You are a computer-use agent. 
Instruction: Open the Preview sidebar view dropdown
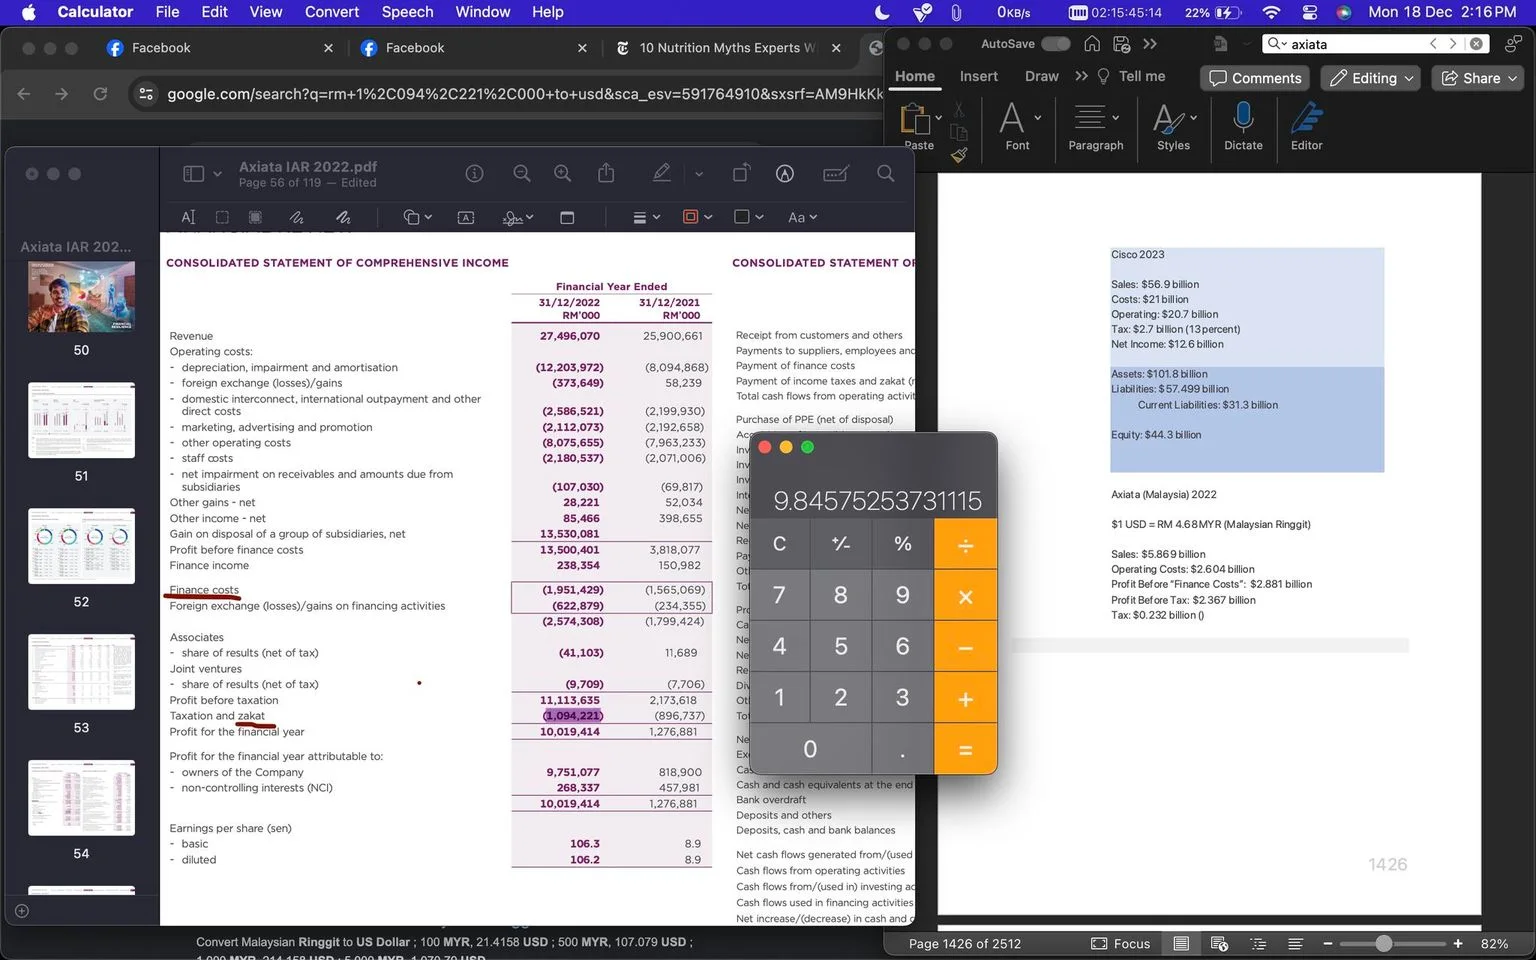(202, 174)
